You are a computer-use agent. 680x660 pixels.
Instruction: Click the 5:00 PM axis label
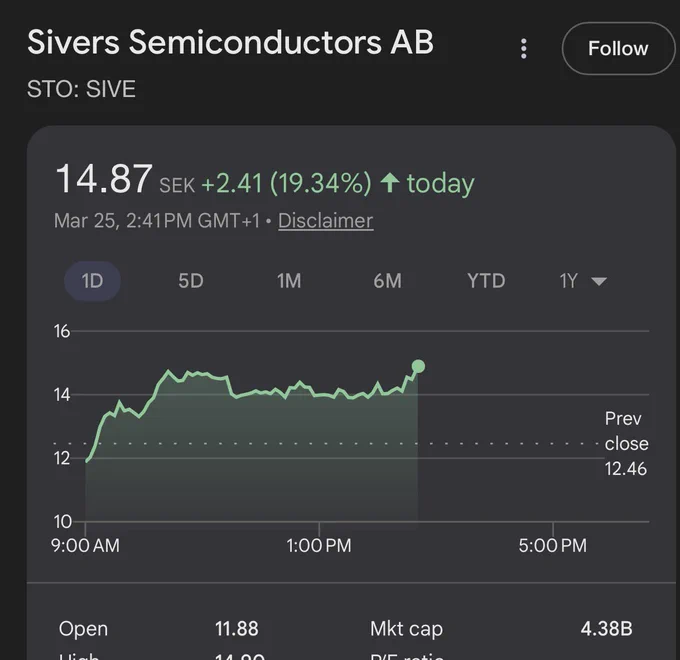(x=552, y=546)
